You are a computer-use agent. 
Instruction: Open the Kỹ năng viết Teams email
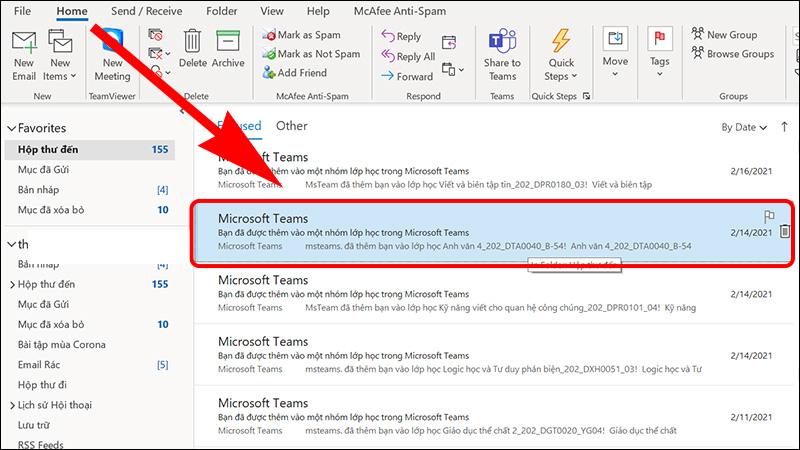coord(493,294)
